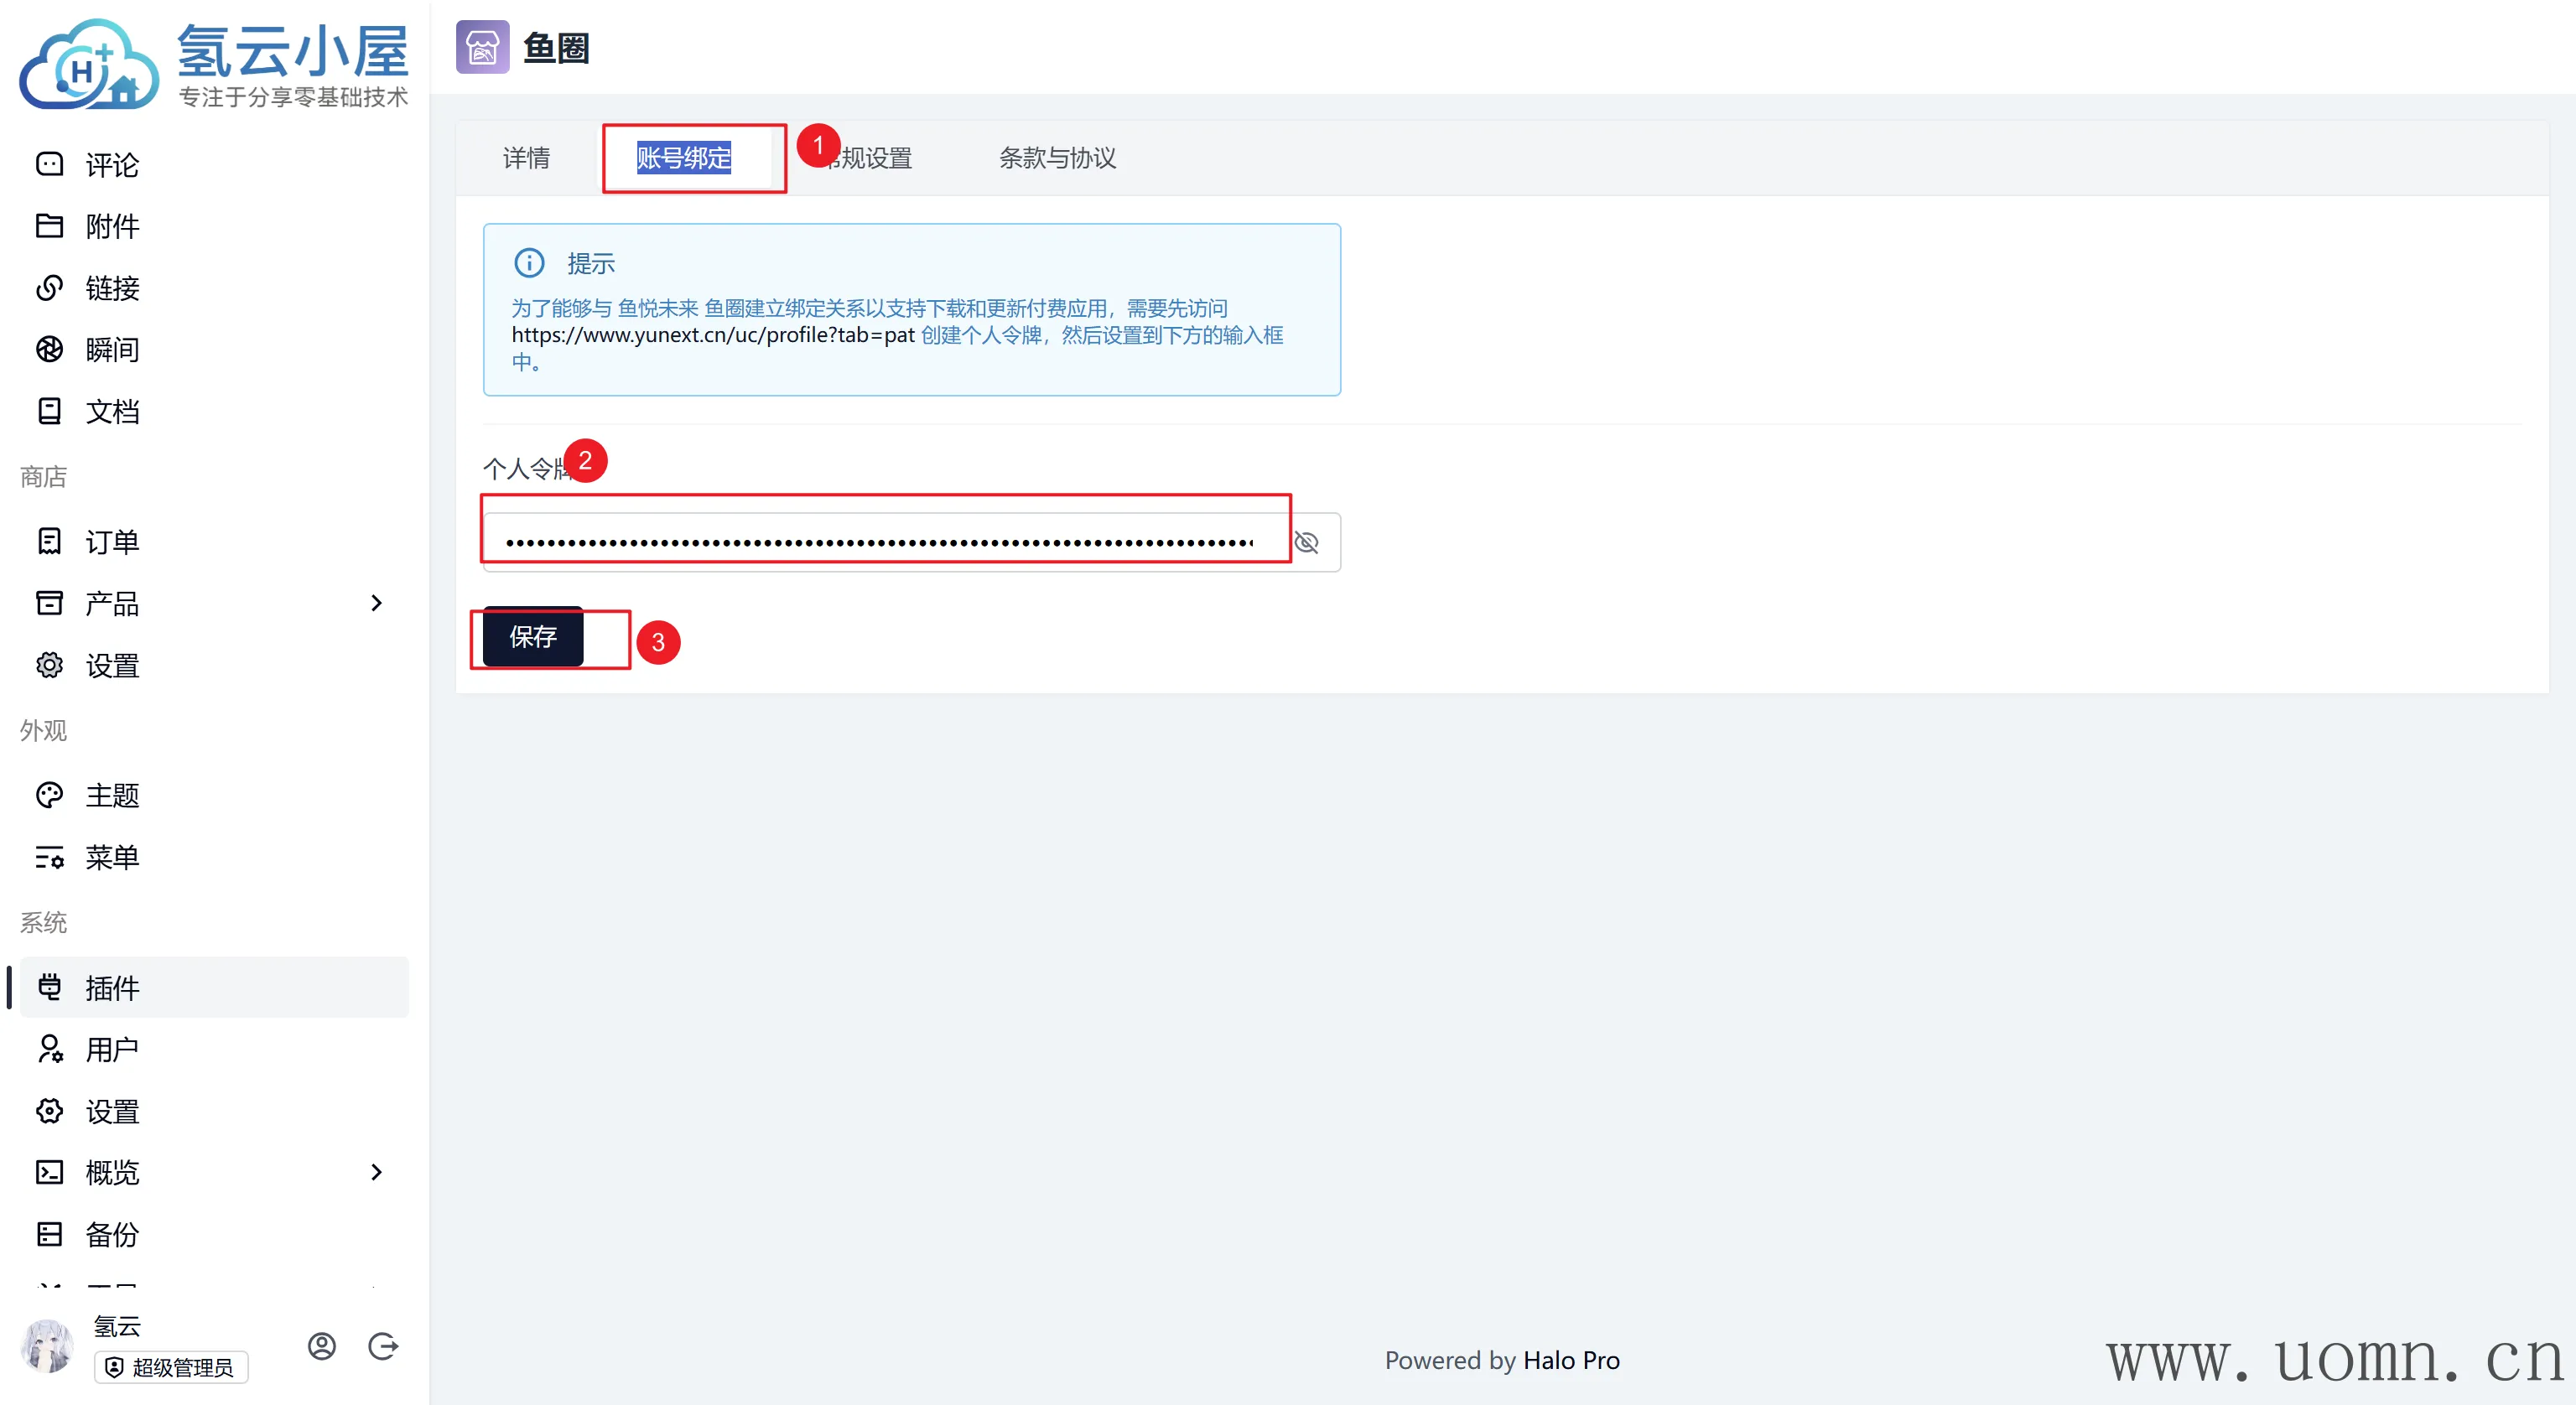Open user profile circle icon
The height and width of the screenshot is (1405, 2576).
pos(322,1346)
